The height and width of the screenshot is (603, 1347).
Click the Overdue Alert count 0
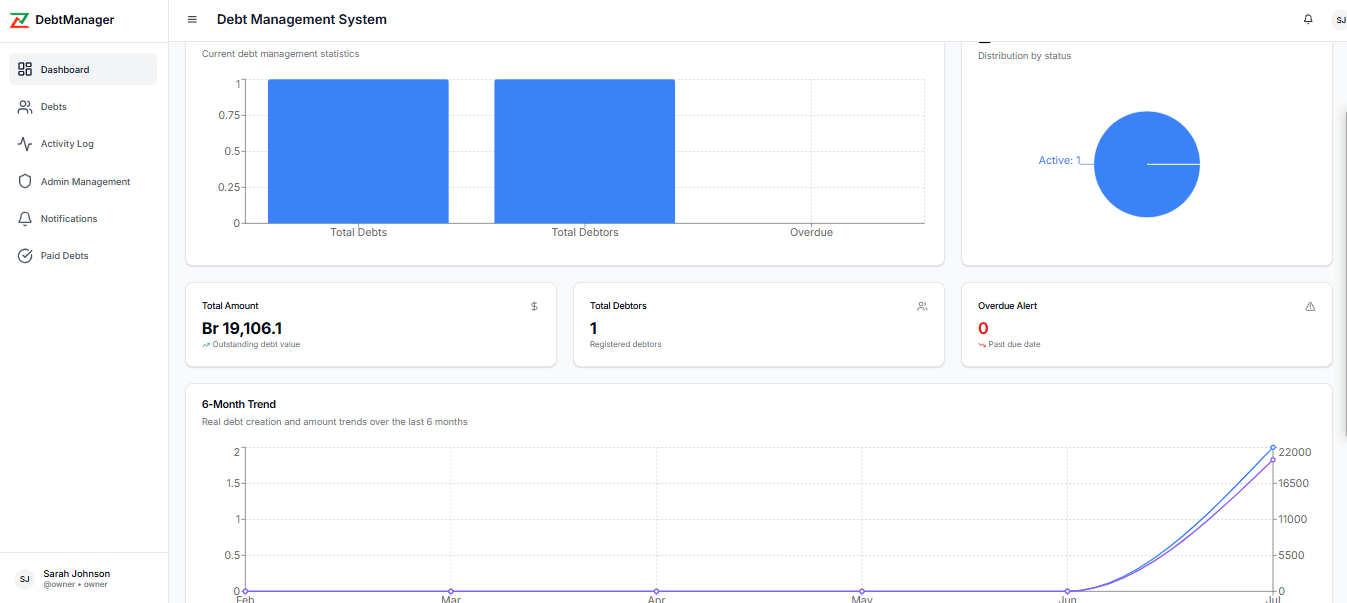pos(983,328)
